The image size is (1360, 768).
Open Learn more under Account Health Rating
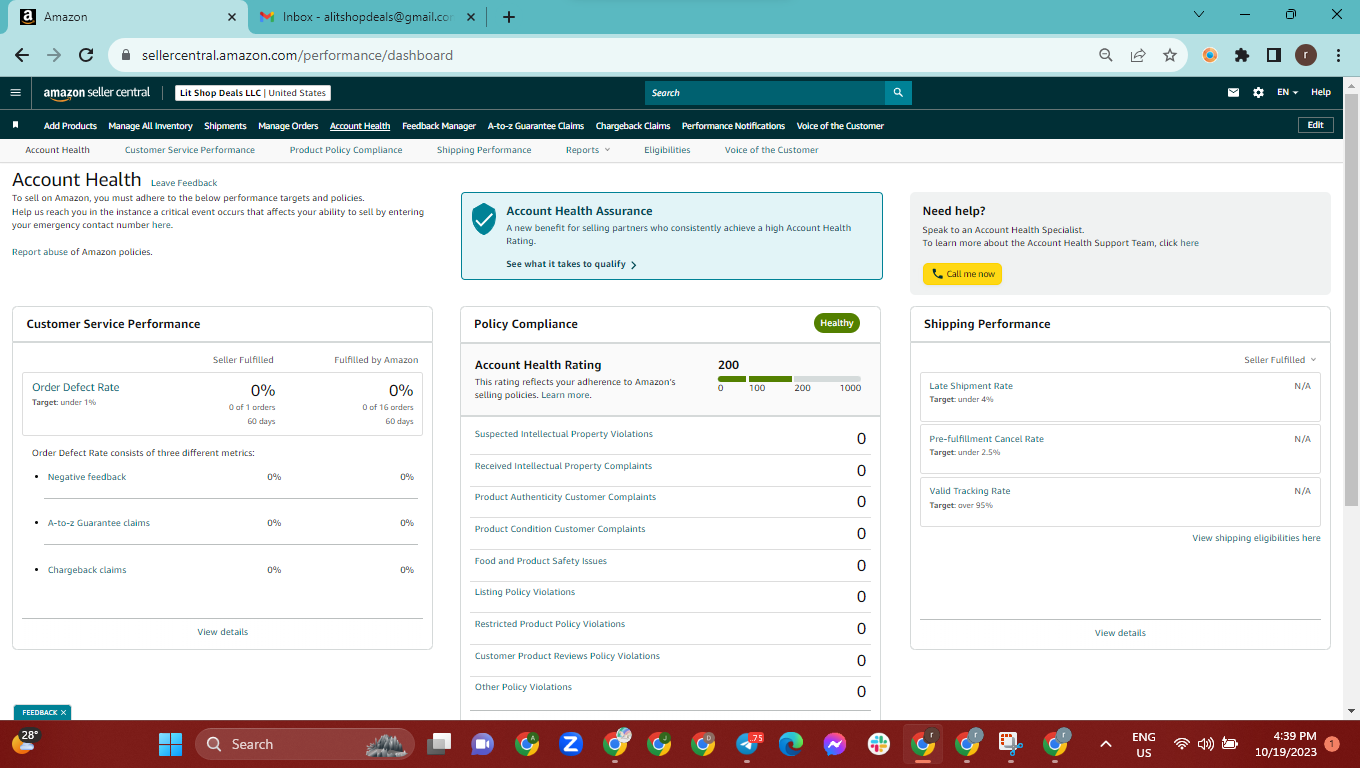tap(565, 395)
